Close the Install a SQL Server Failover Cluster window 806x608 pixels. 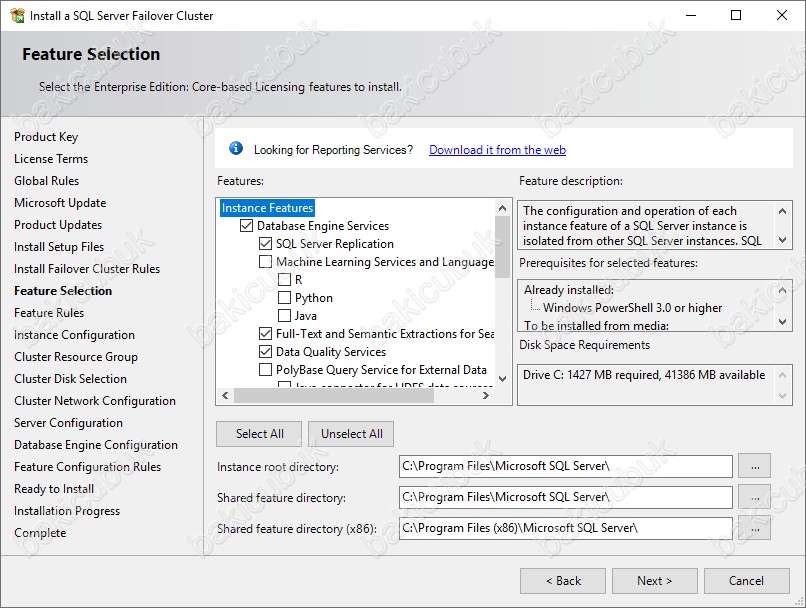[x=782, y=15]
